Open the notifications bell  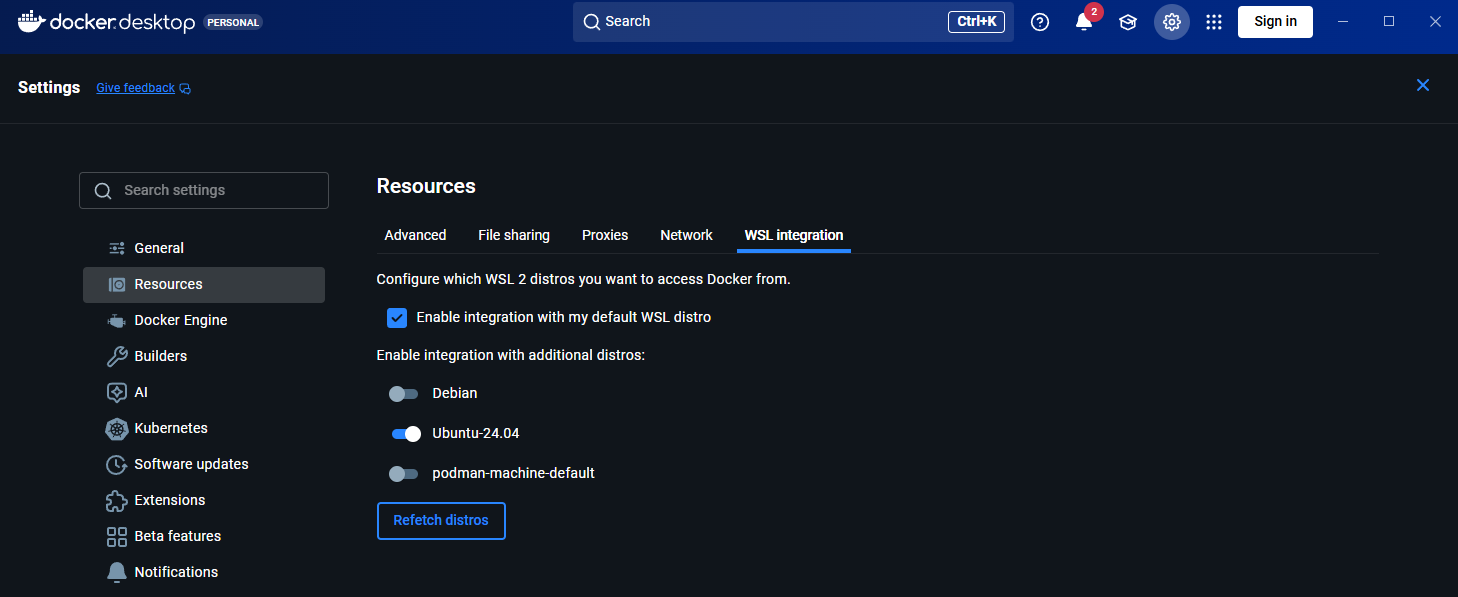[x=1083, y=22]
